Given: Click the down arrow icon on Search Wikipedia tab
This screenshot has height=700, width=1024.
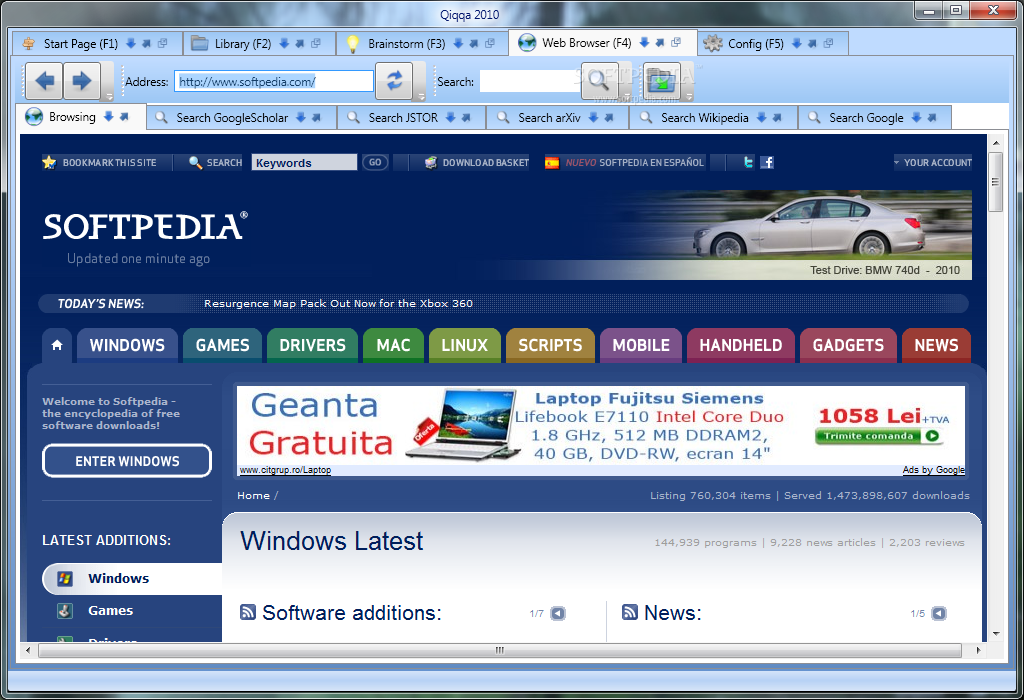Looking at the screenshot, I should tap(761, 118).
